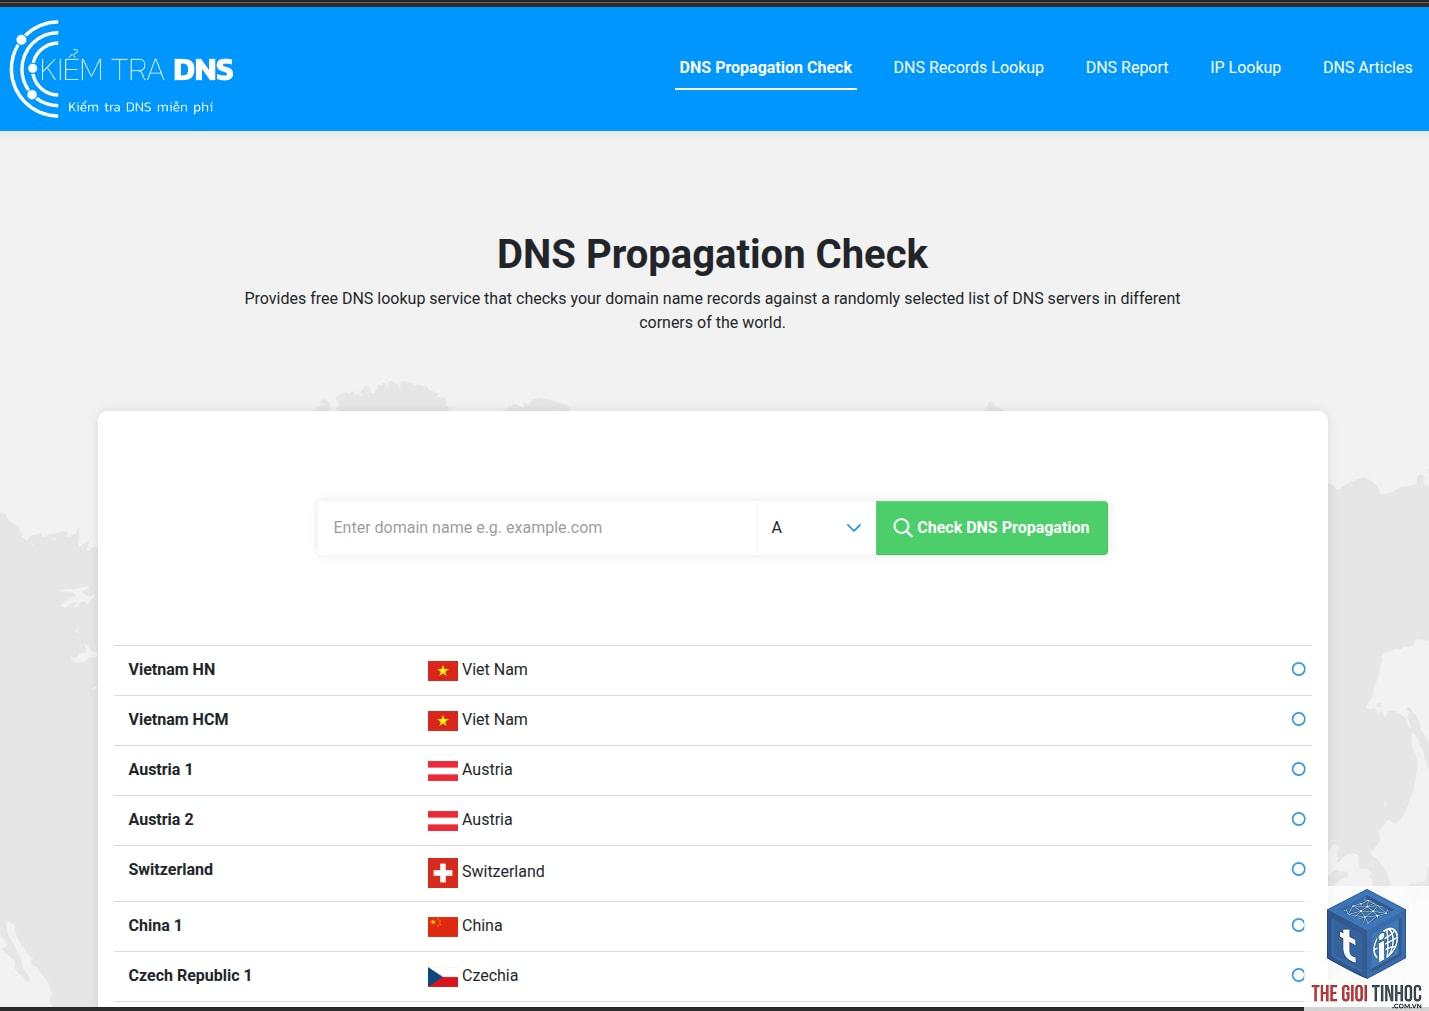Image resolution: width=1429 pixels, height=1011 pixels.
Task: Click the DNS Propagation Check heading
Action: tap(712, 254)
